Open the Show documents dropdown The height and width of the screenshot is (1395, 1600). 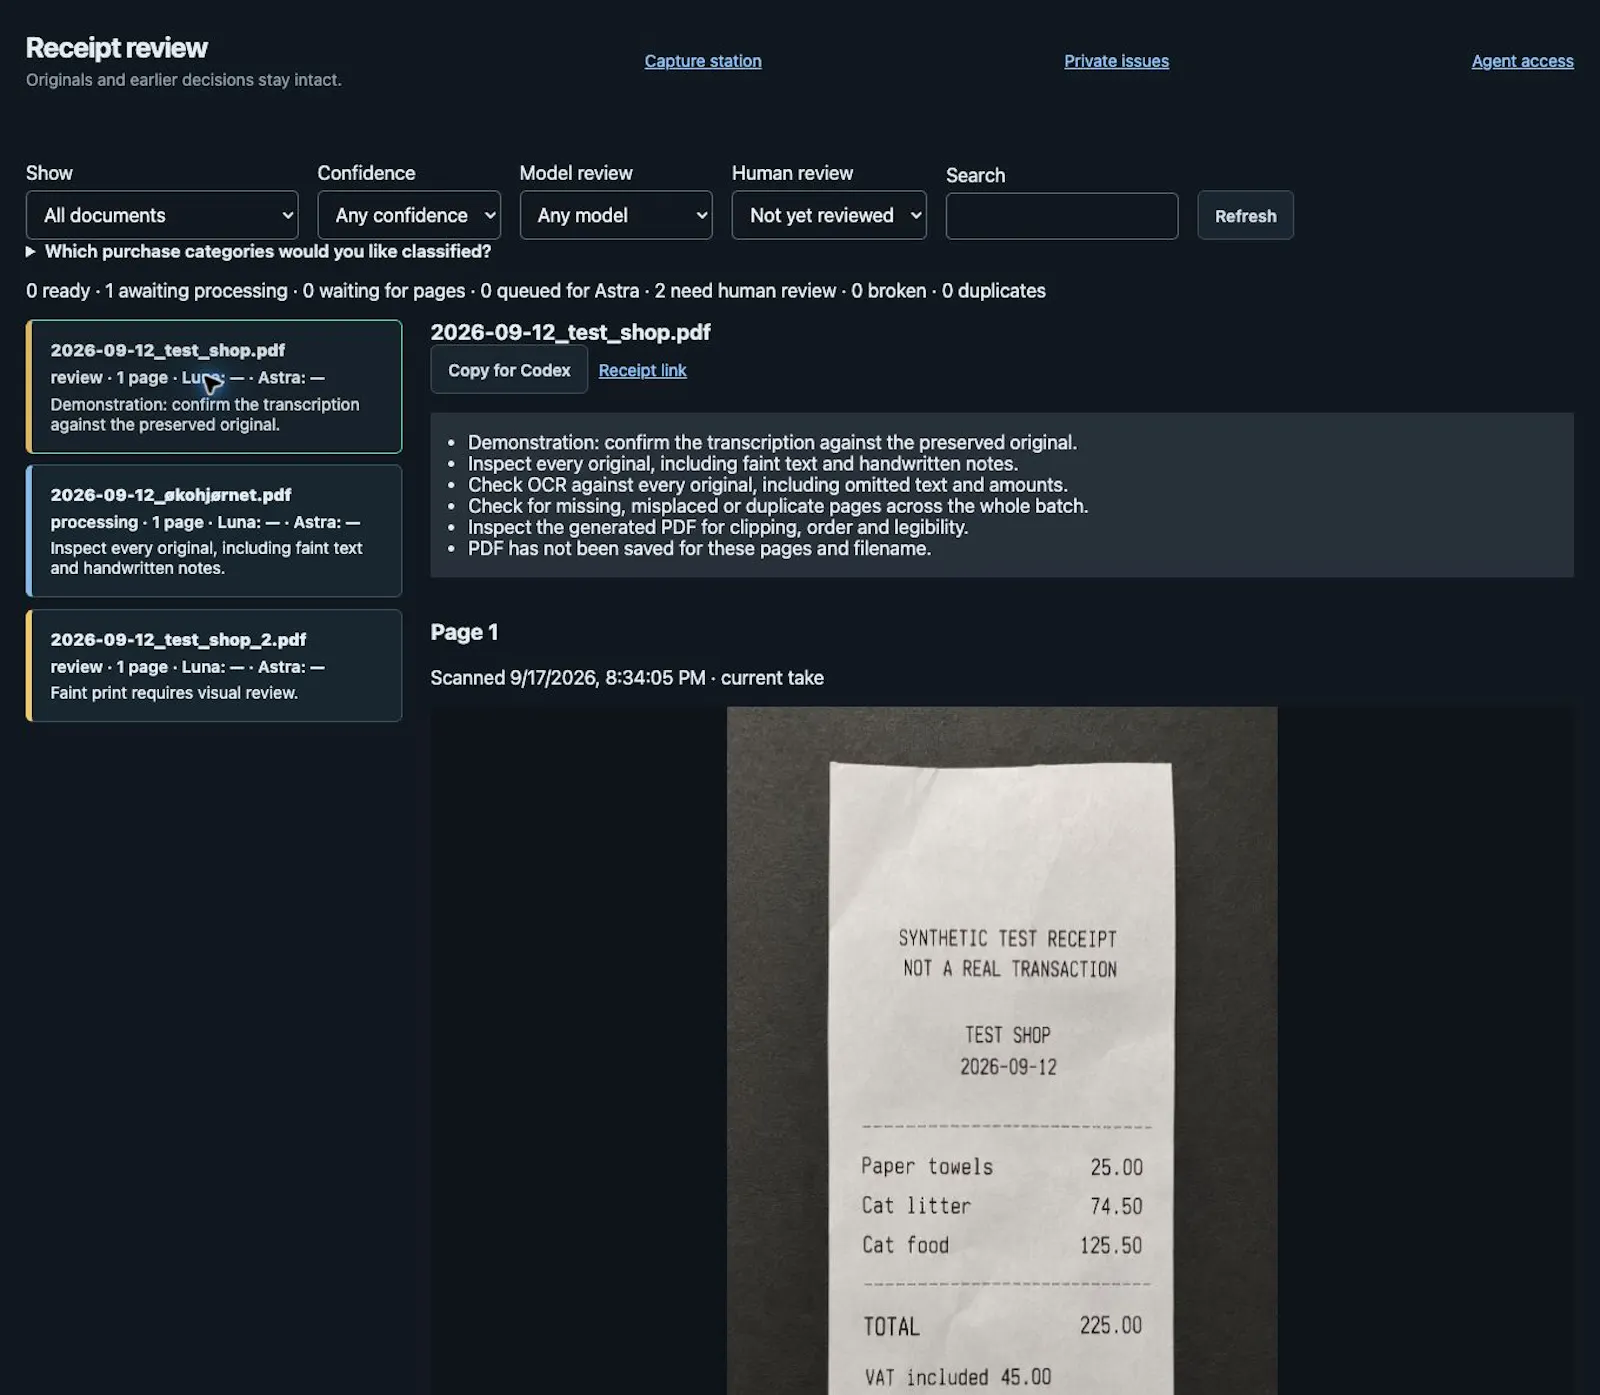tap(162, 215)
